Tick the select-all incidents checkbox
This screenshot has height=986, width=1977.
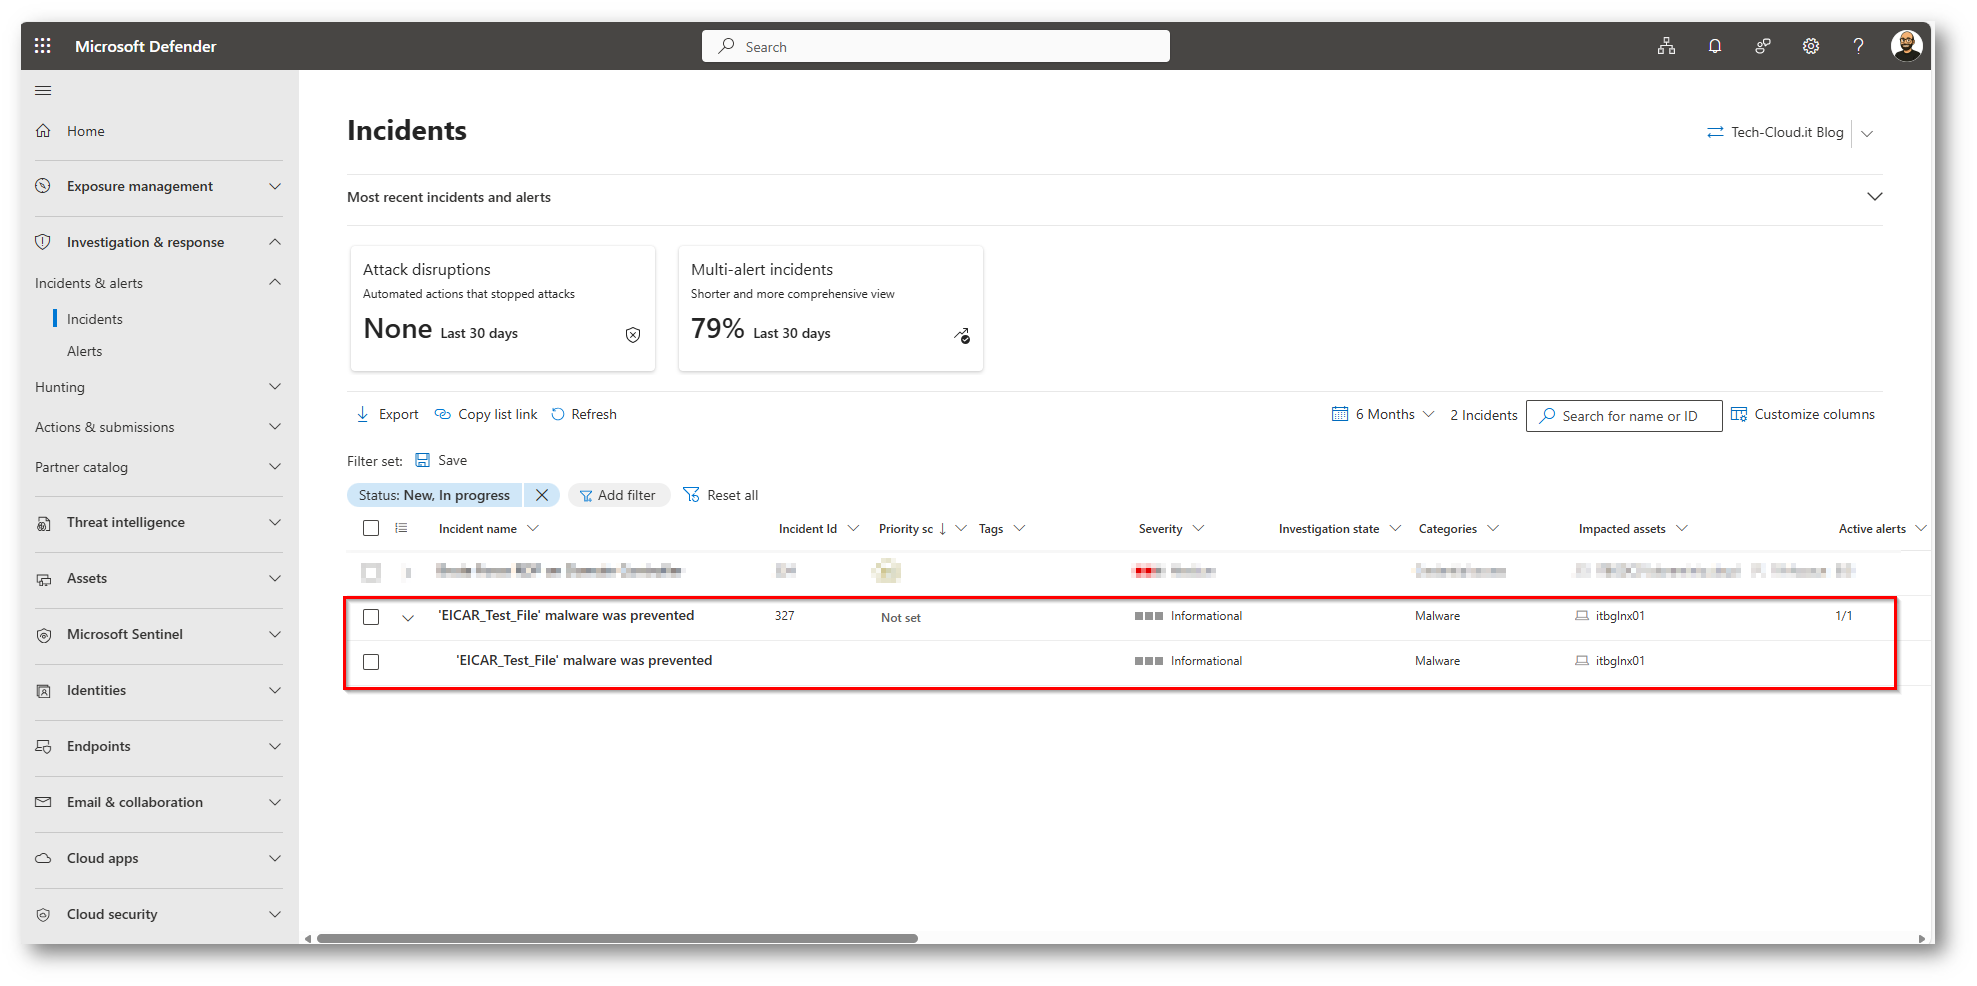[371, 528]
